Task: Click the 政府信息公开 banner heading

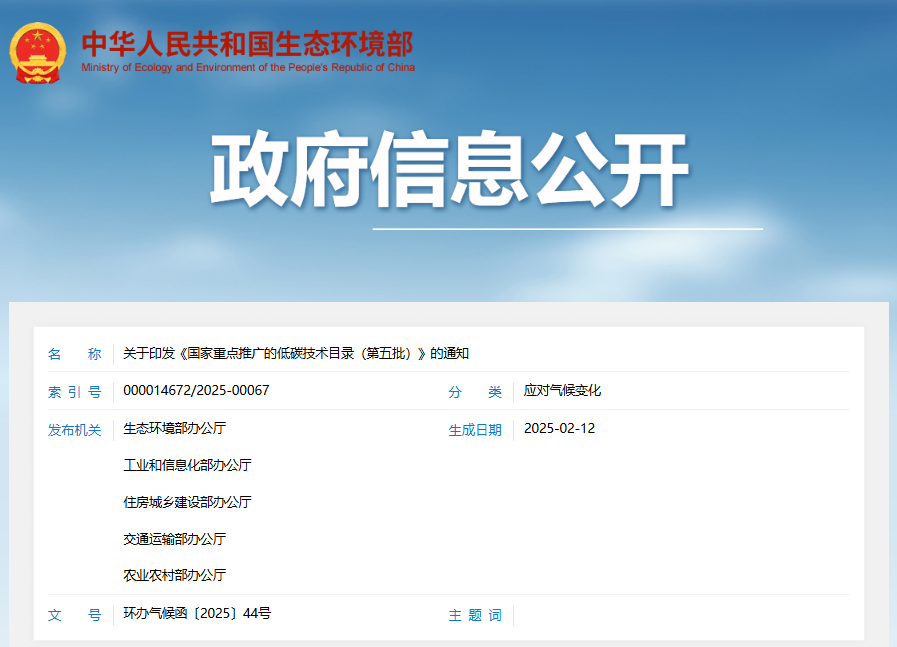Action: (449, 171)
